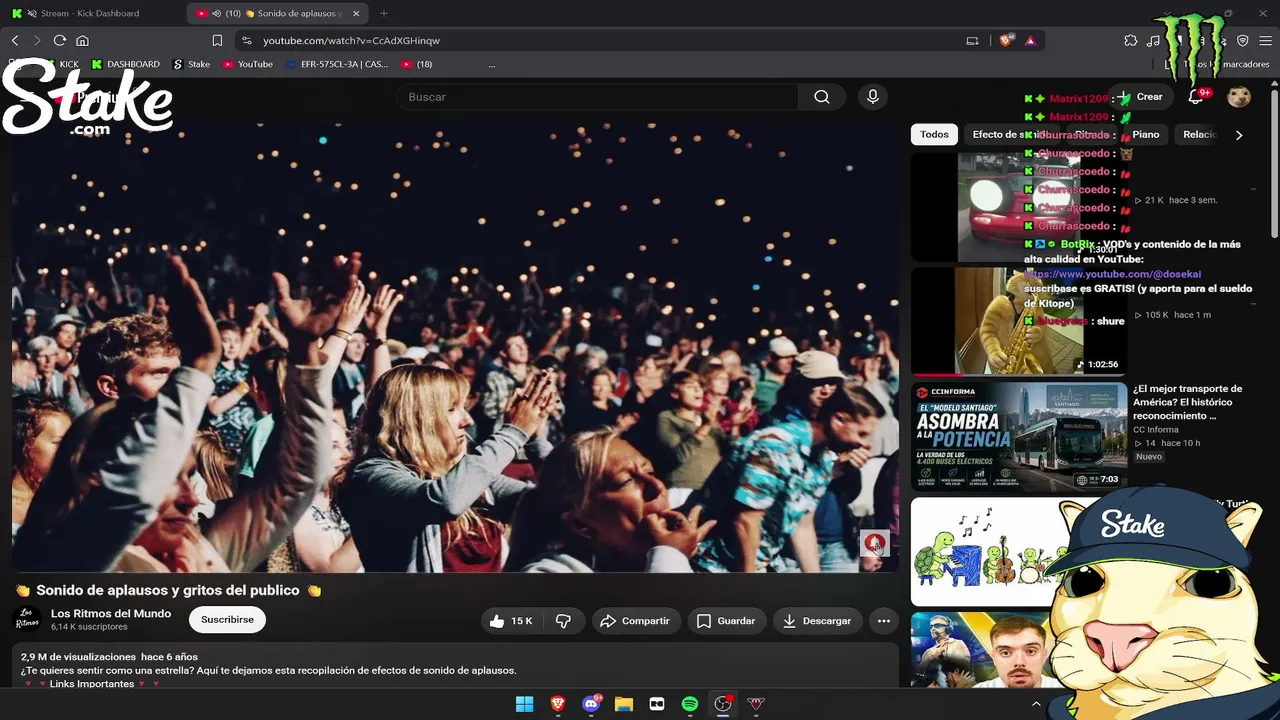Image resolution: width=1280 pixels, height=720 pixels.
Task: Open Spotify from the taskbar
Action: [690, 704]
